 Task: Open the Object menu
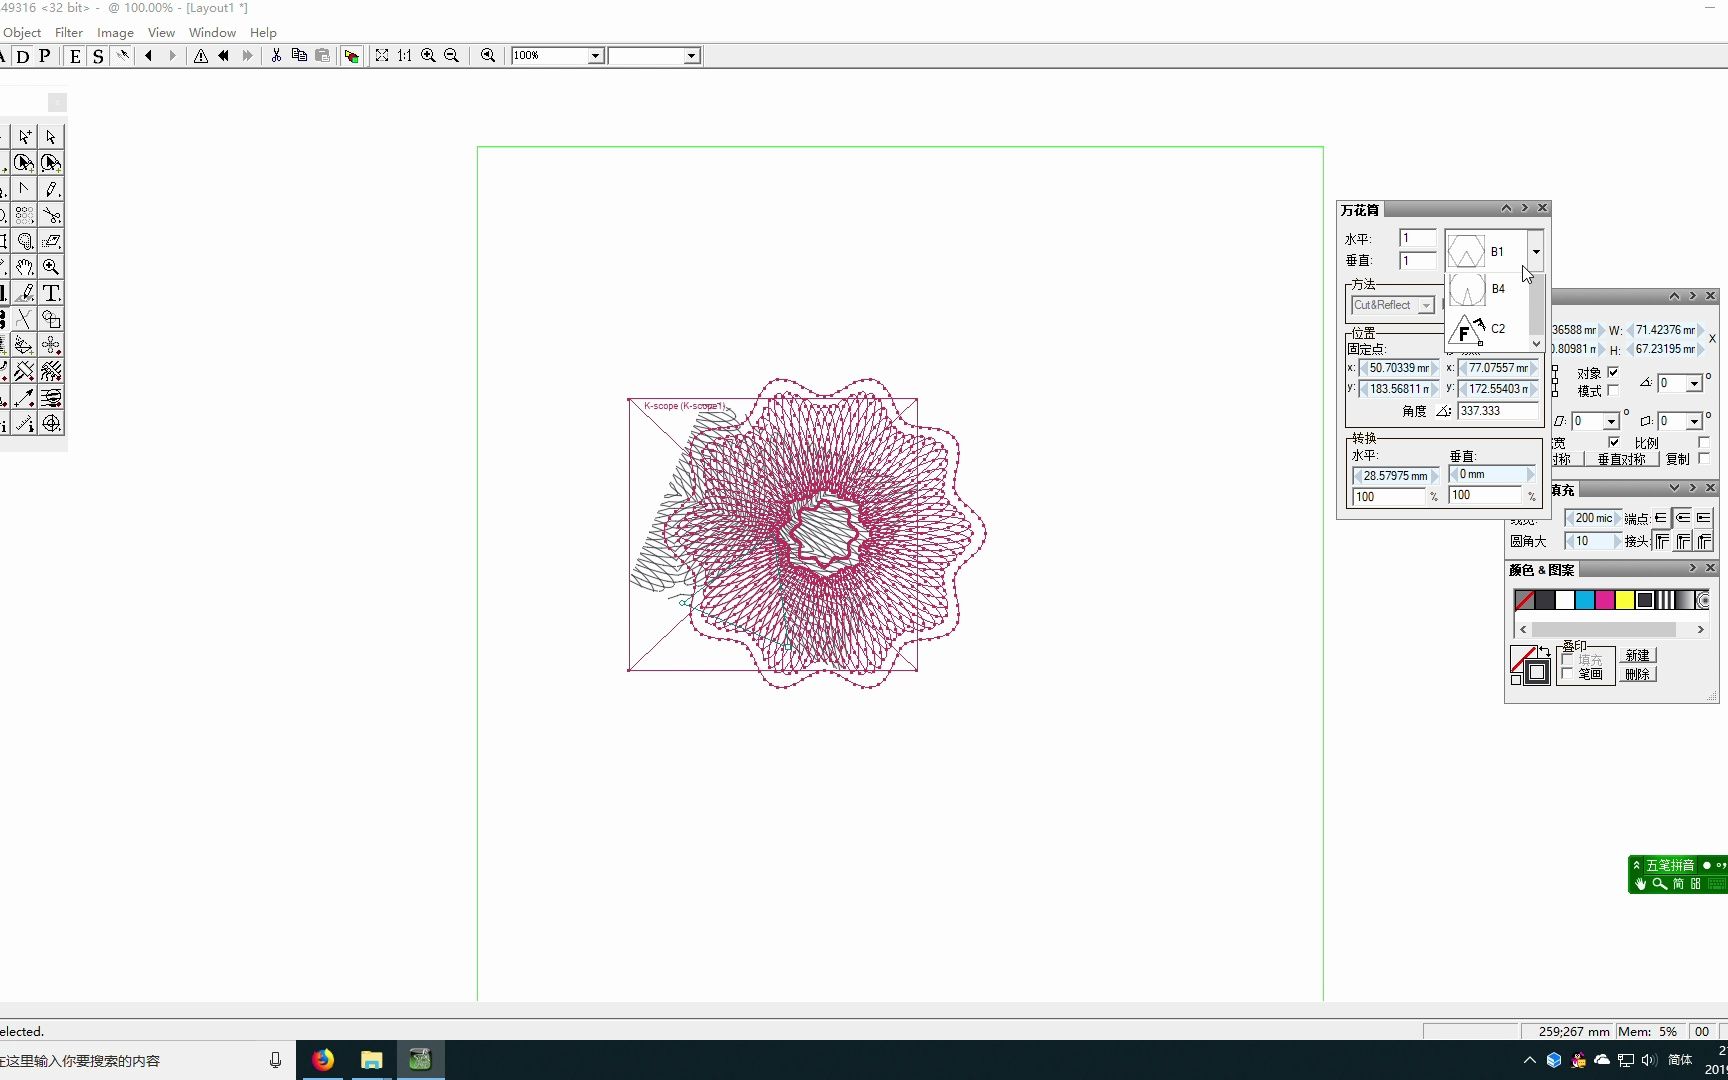(x=22, y=33)
